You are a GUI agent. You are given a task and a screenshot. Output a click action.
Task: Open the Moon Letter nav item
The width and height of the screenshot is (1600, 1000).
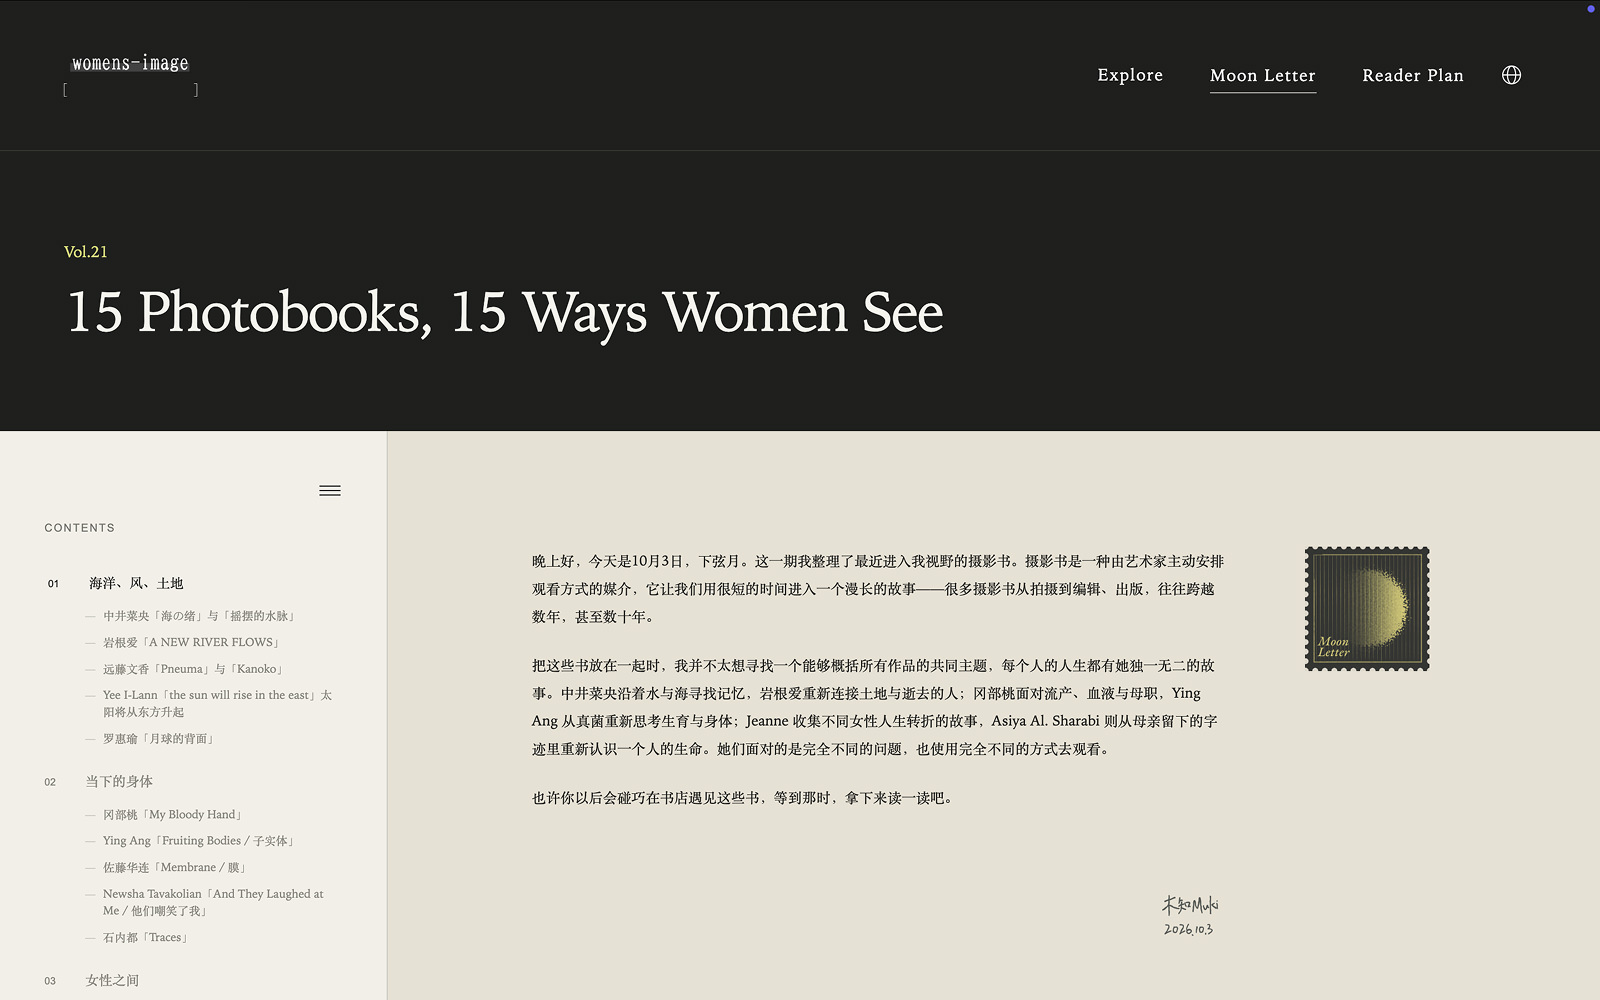tap(1263, 76)
